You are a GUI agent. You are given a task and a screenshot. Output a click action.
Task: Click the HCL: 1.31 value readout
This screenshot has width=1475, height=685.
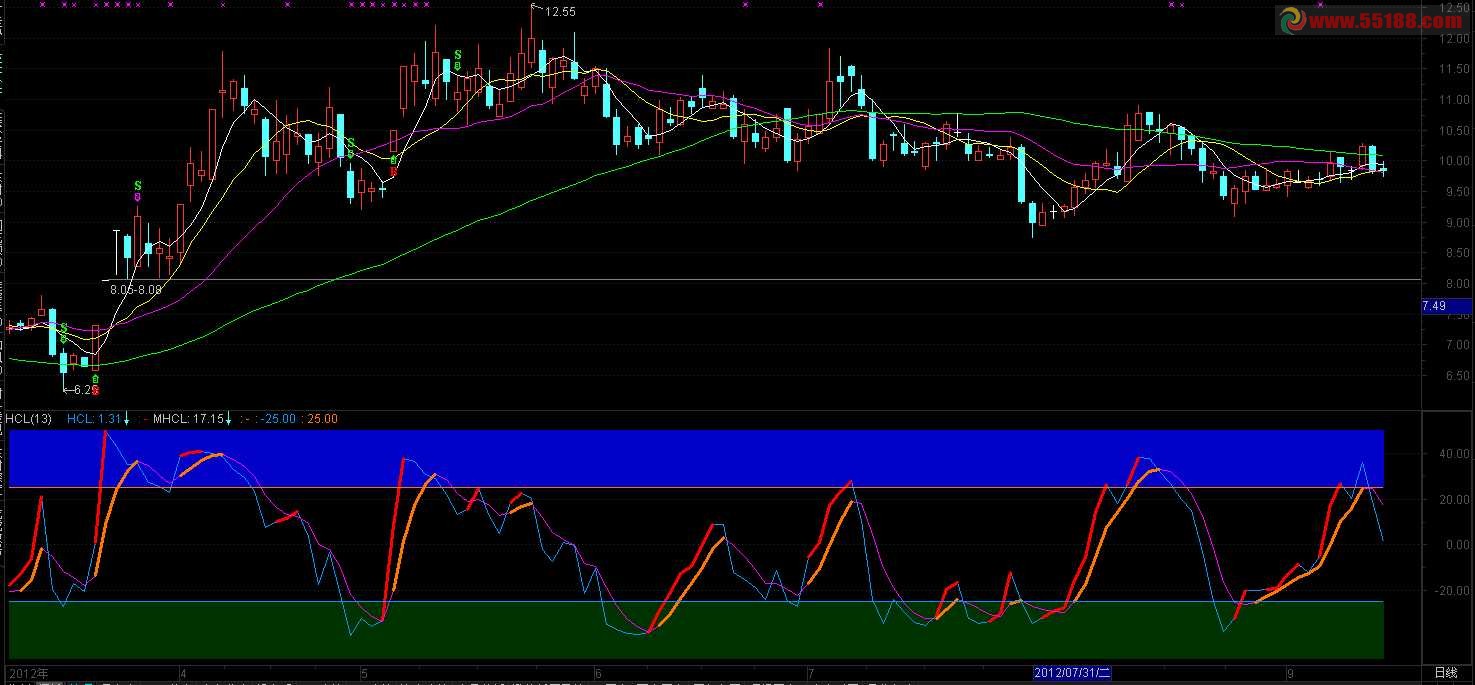(x=94, y=419)
